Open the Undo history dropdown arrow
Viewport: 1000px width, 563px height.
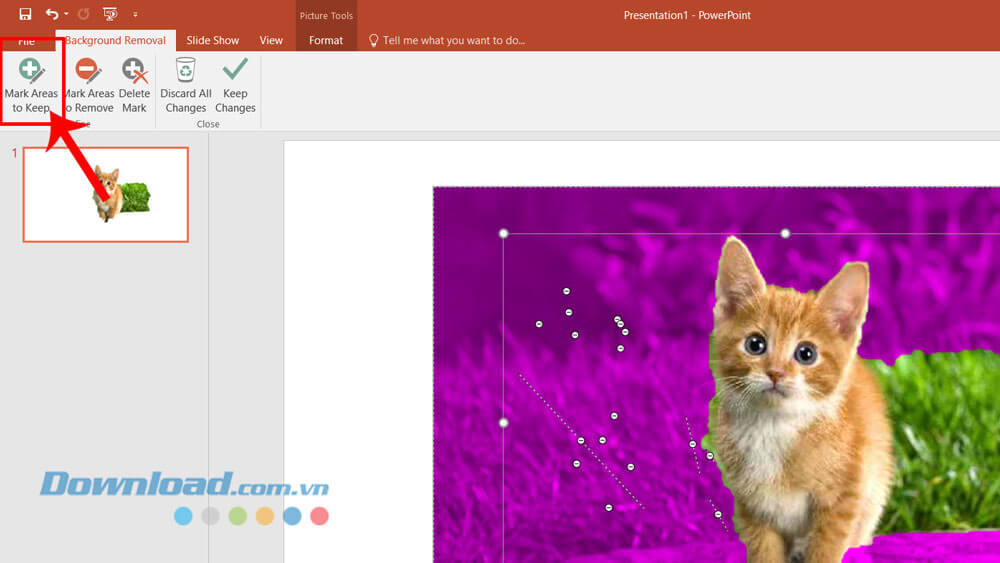[x=66, y=15]
